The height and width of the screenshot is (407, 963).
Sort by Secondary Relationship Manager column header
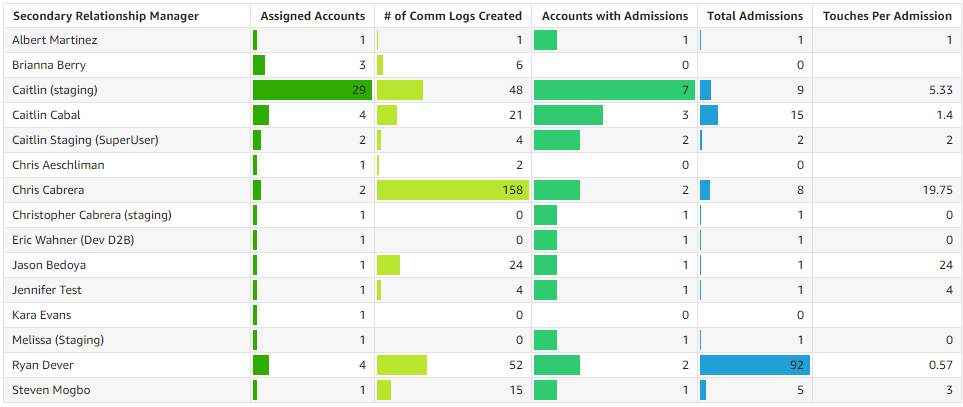[105, 16]
